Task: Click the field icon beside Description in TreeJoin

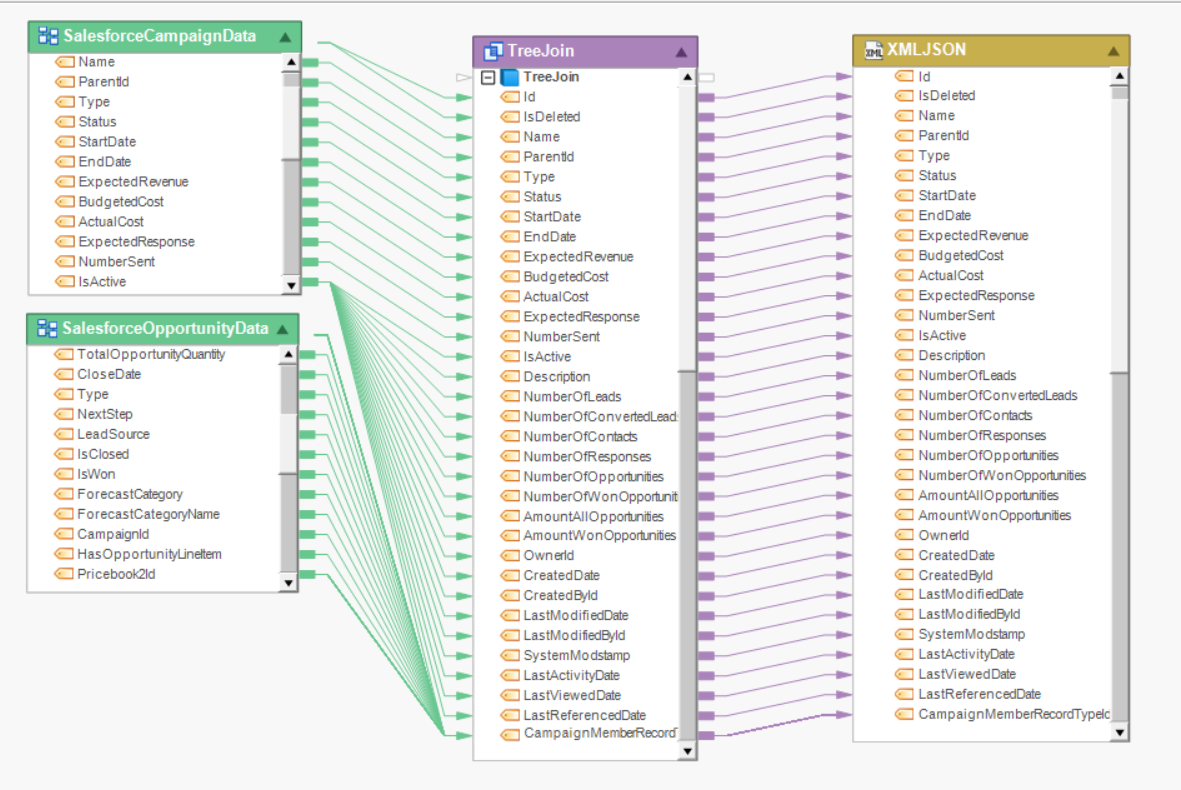Action: pyautogui.click(x=509, y=377)
